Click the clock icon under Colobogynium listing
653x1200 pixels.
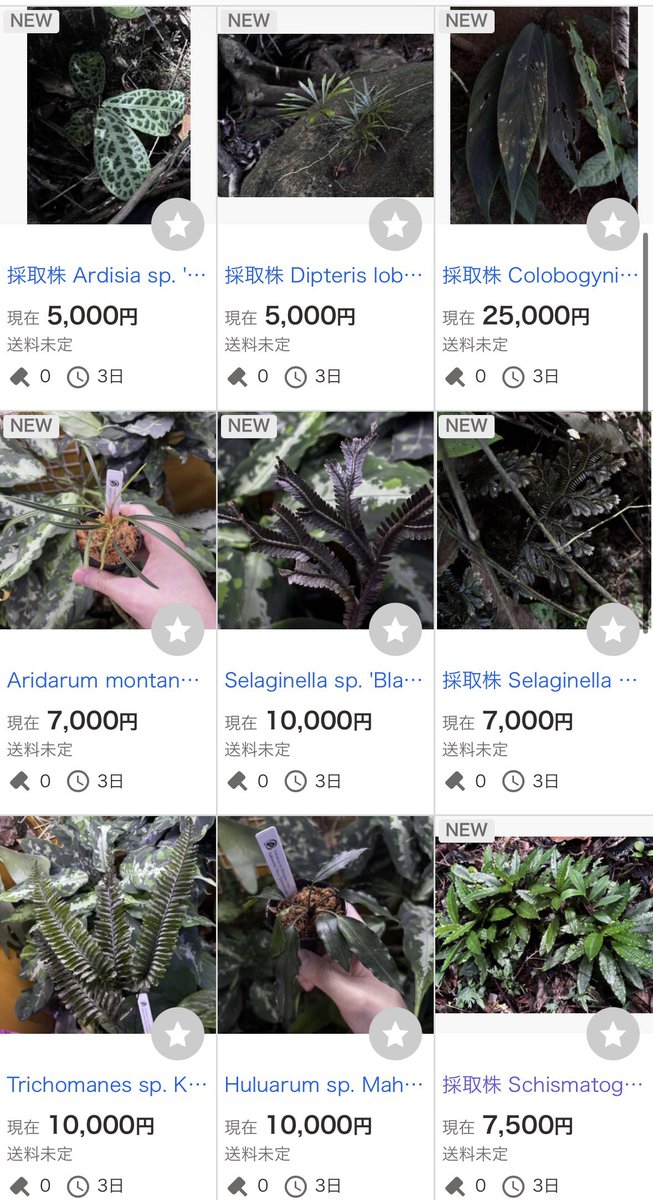pos(513,377)
